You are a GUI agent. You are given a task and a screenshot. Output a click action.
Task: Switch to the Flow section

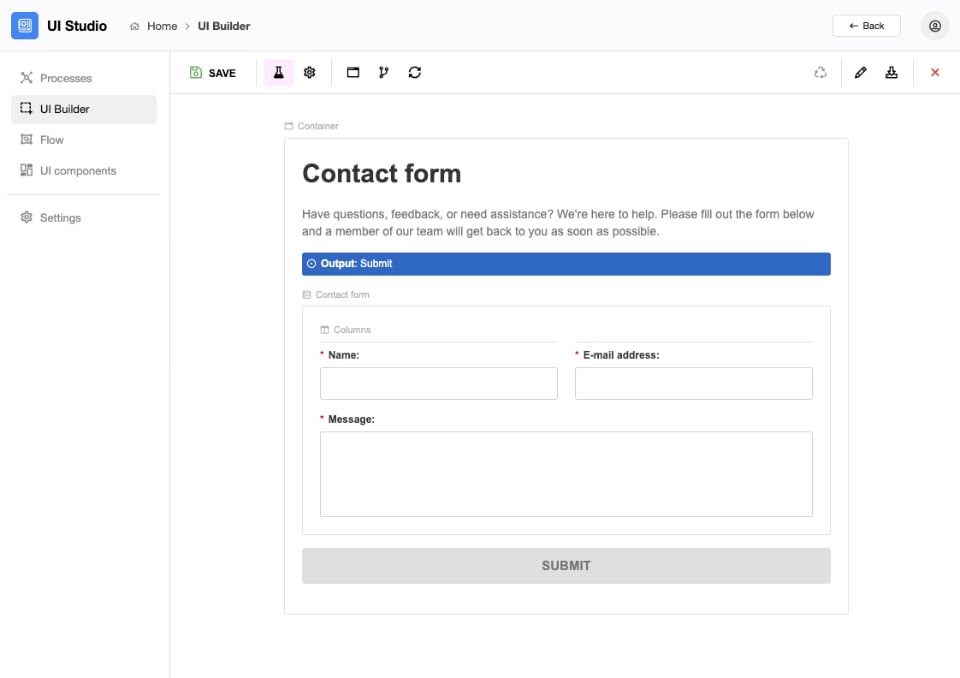[x=52, y=140]
